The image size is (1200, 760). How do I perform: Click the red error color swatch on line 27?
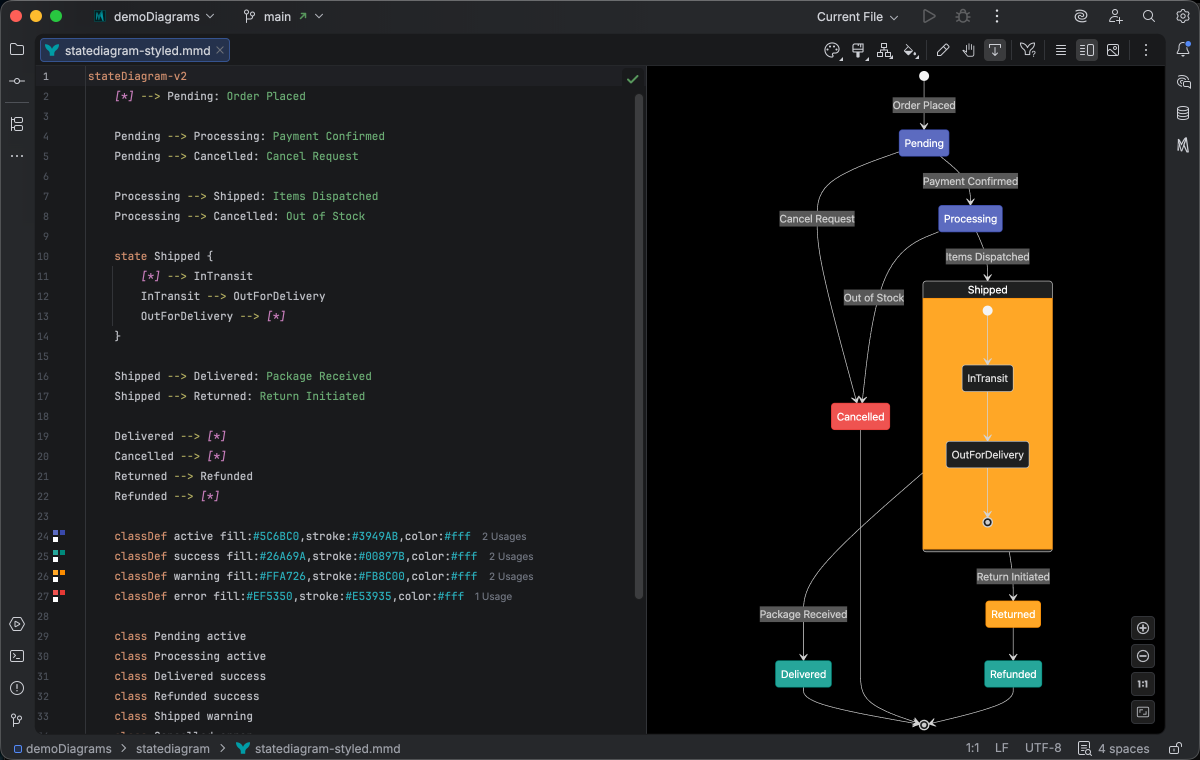pyautogui.click(x=59, y=596)
